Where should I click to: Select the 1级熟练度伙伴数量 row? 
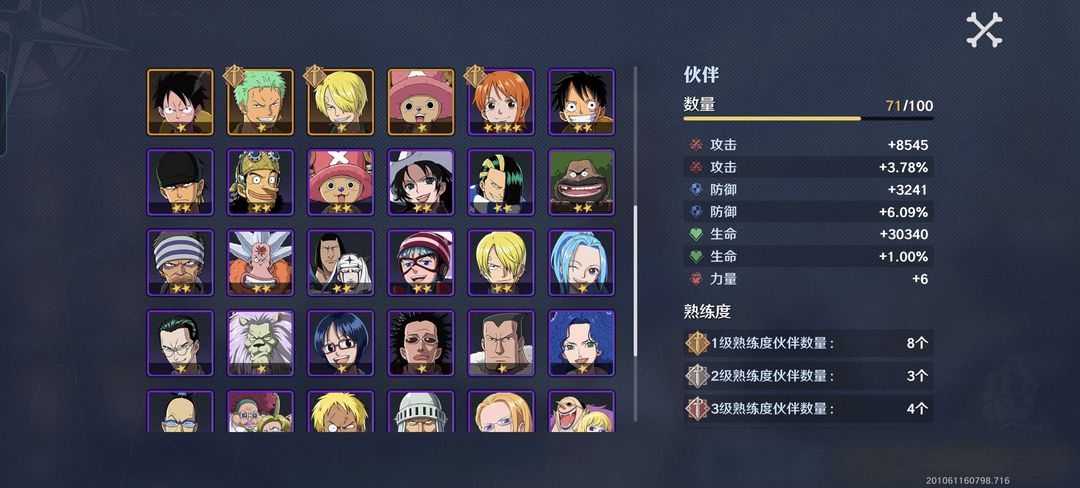click(x=809, y=343)
